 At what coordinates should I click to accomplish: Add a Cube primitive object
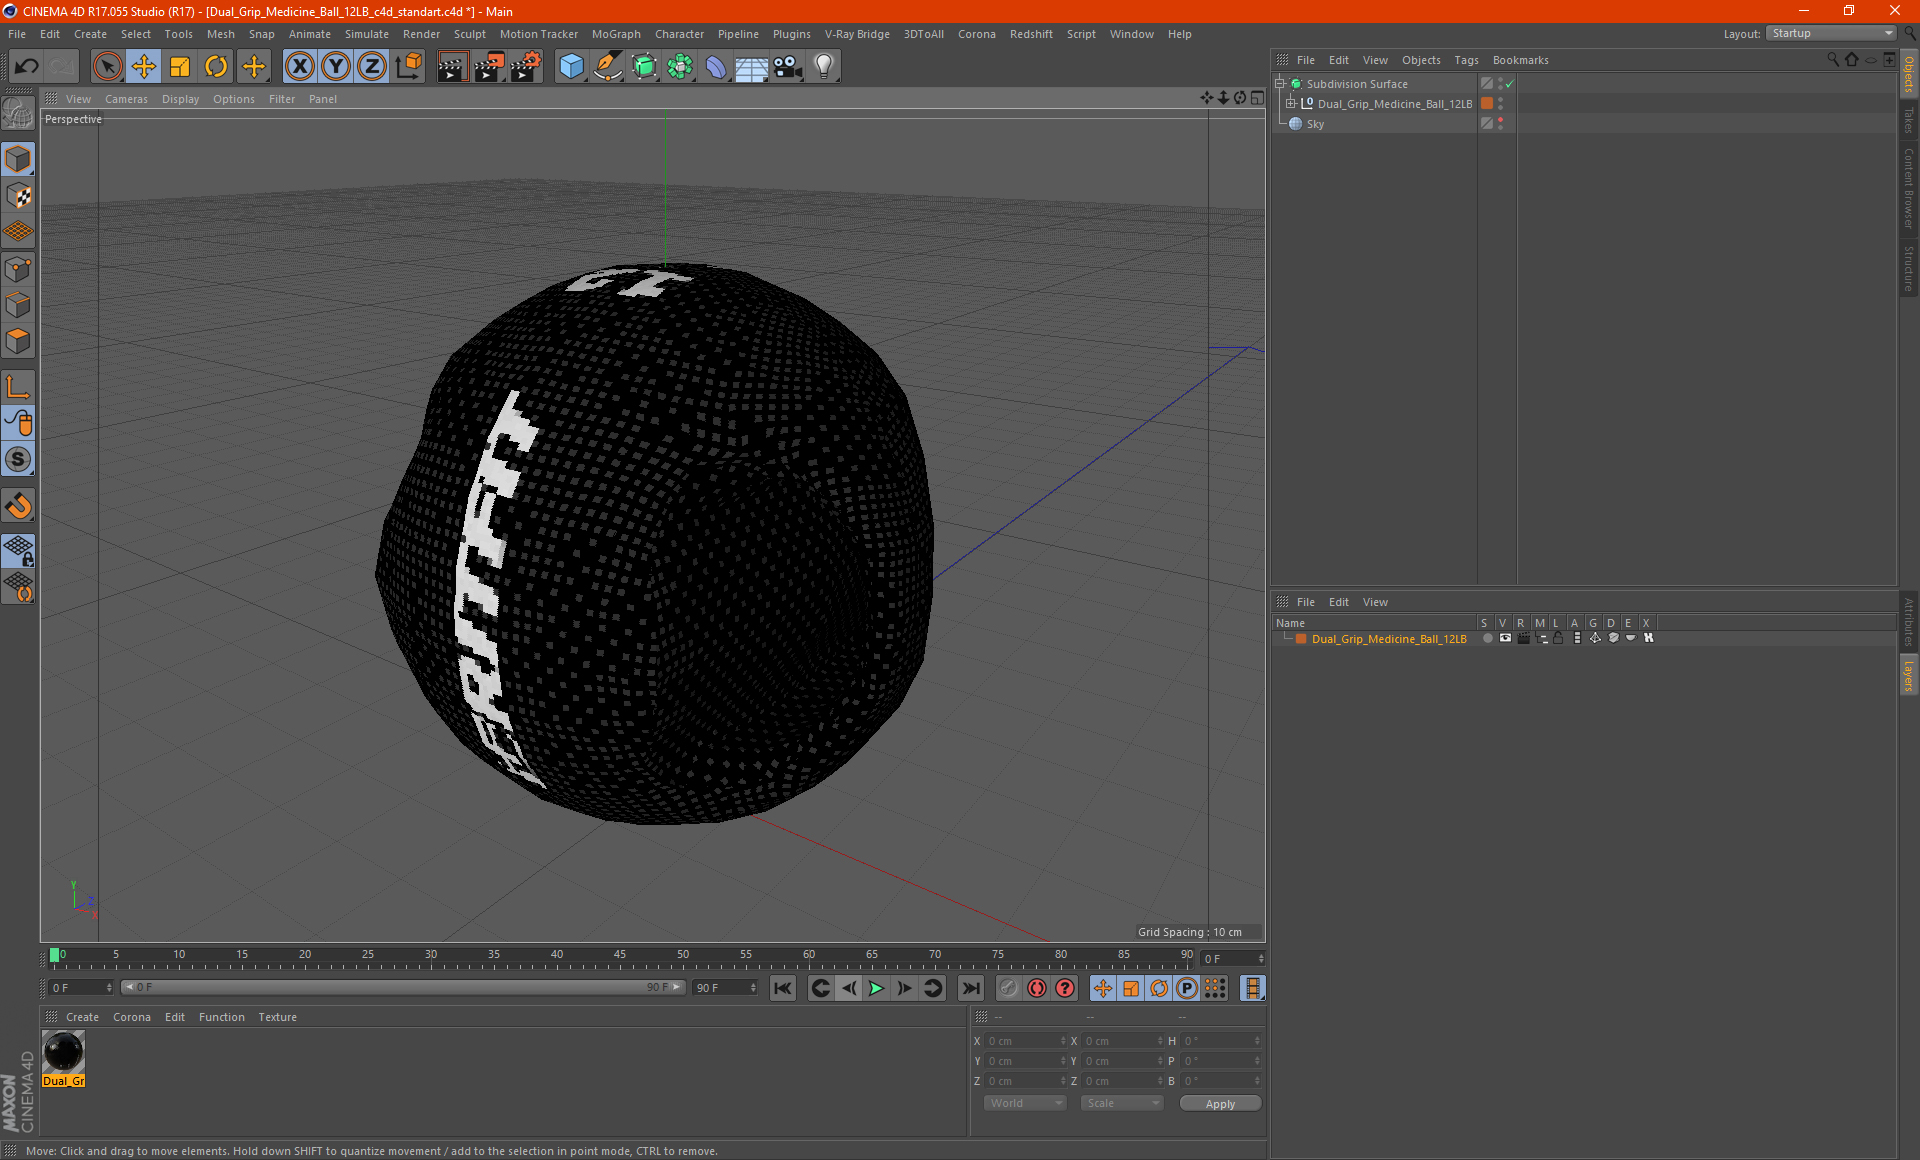[x=571, y=67]
